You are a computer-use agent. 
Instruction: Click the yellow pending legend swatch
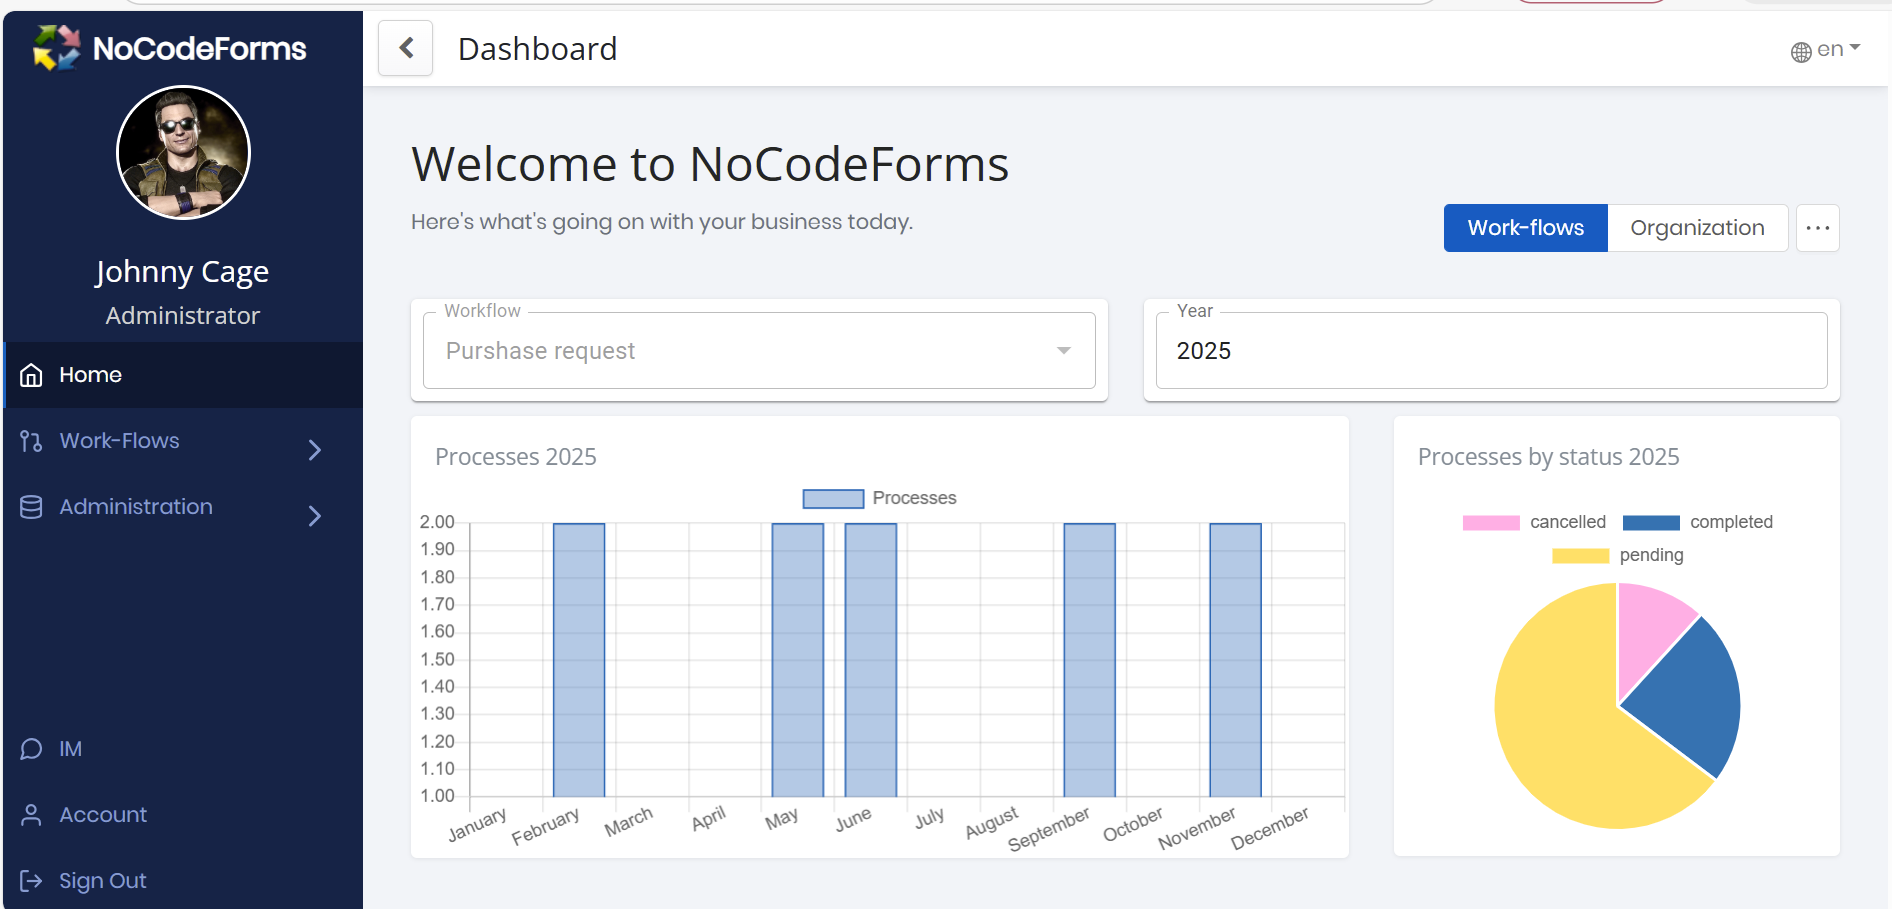click(1580, 555)
